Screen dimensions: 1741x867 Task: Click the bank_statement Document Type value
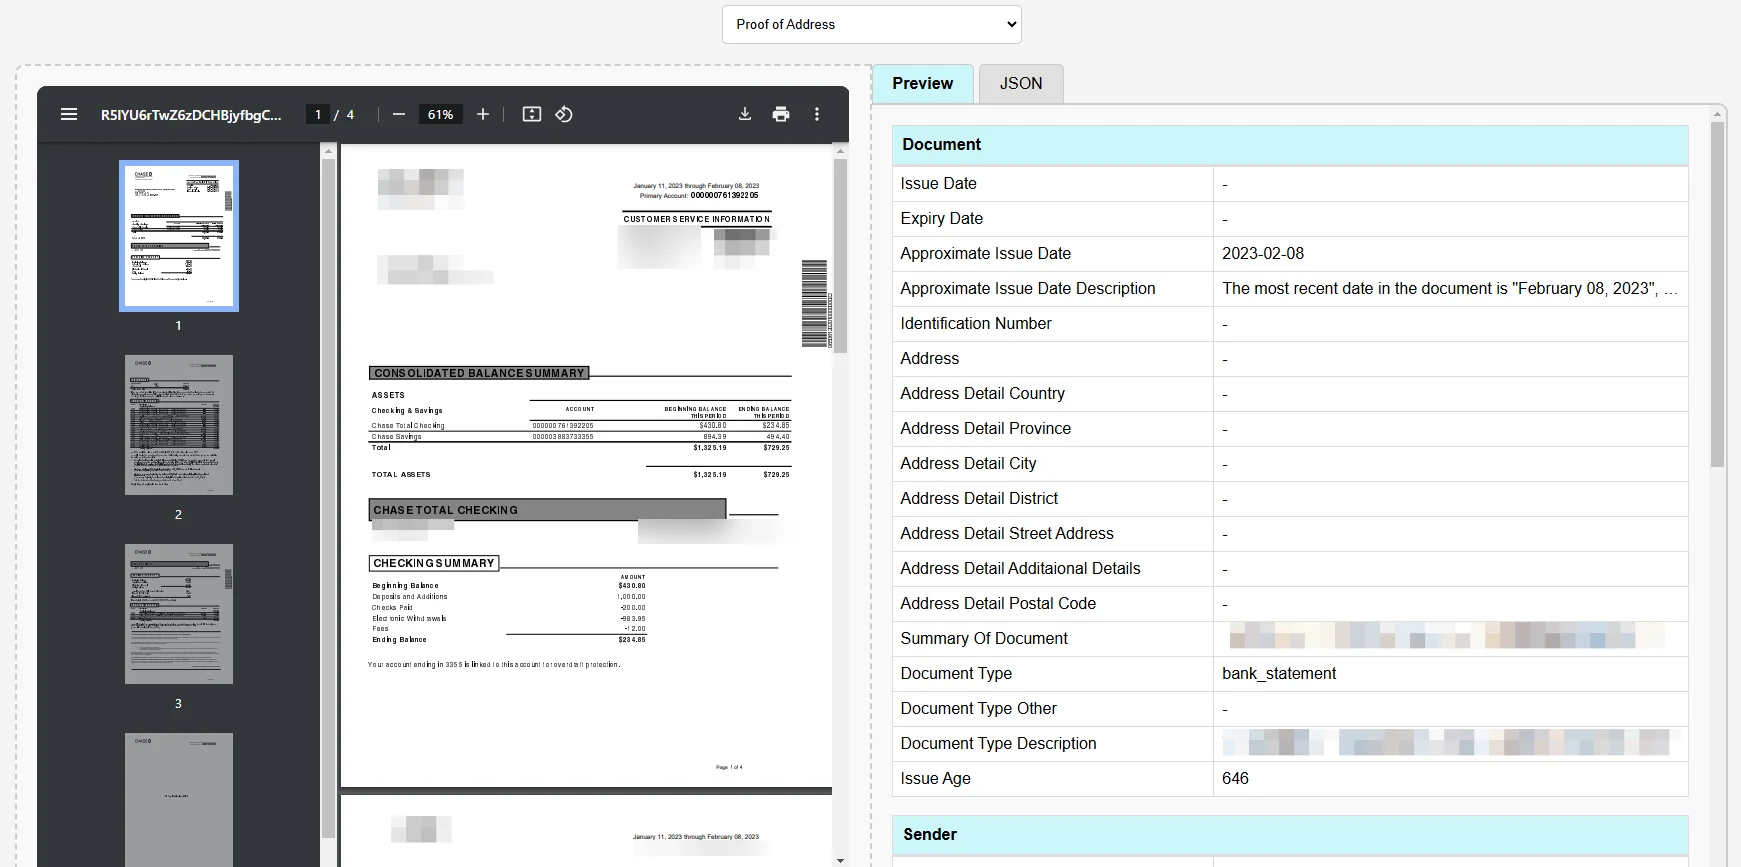pos(1279,674)
